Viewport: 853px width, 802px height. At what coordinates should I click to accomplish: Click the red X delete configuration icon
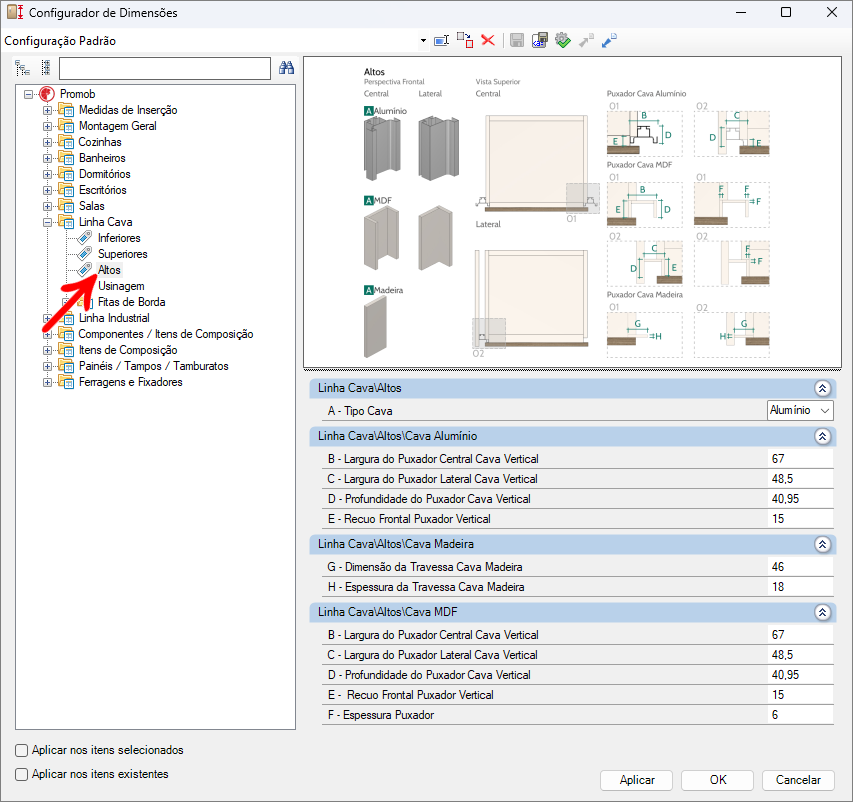(488, 40)
